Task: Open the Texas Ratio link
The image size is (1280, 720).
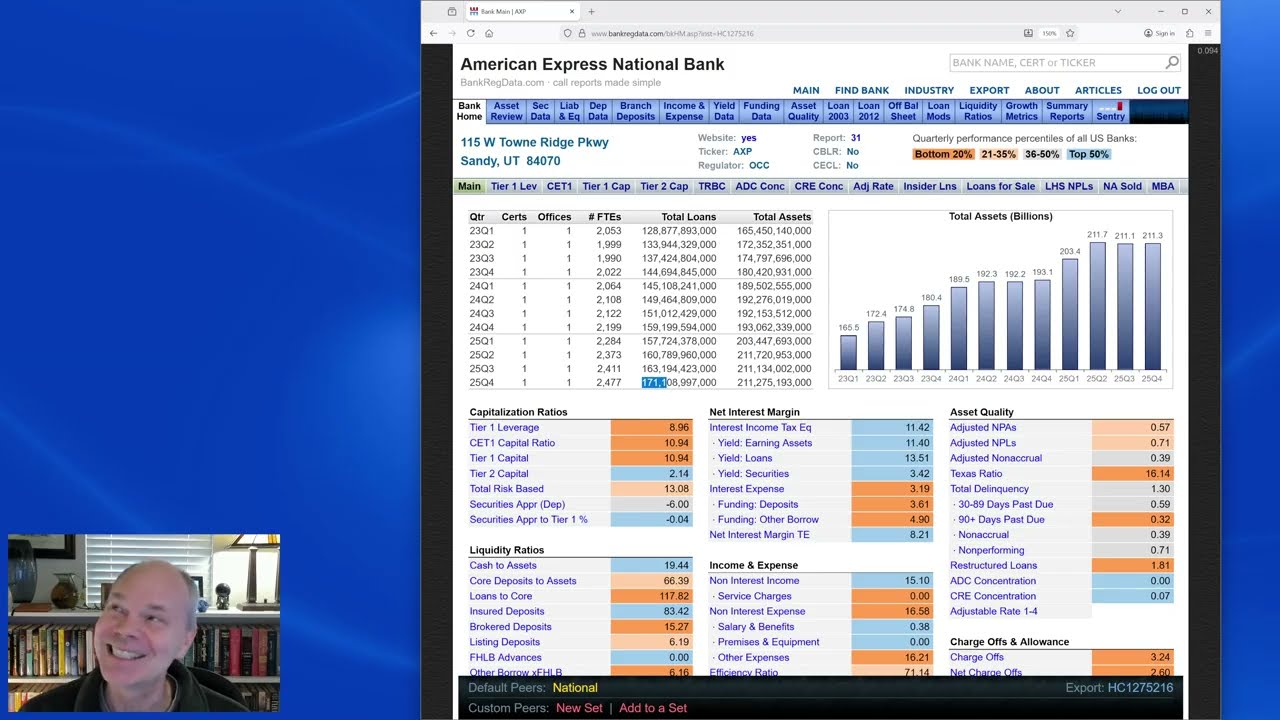Action: coord(976,474)
